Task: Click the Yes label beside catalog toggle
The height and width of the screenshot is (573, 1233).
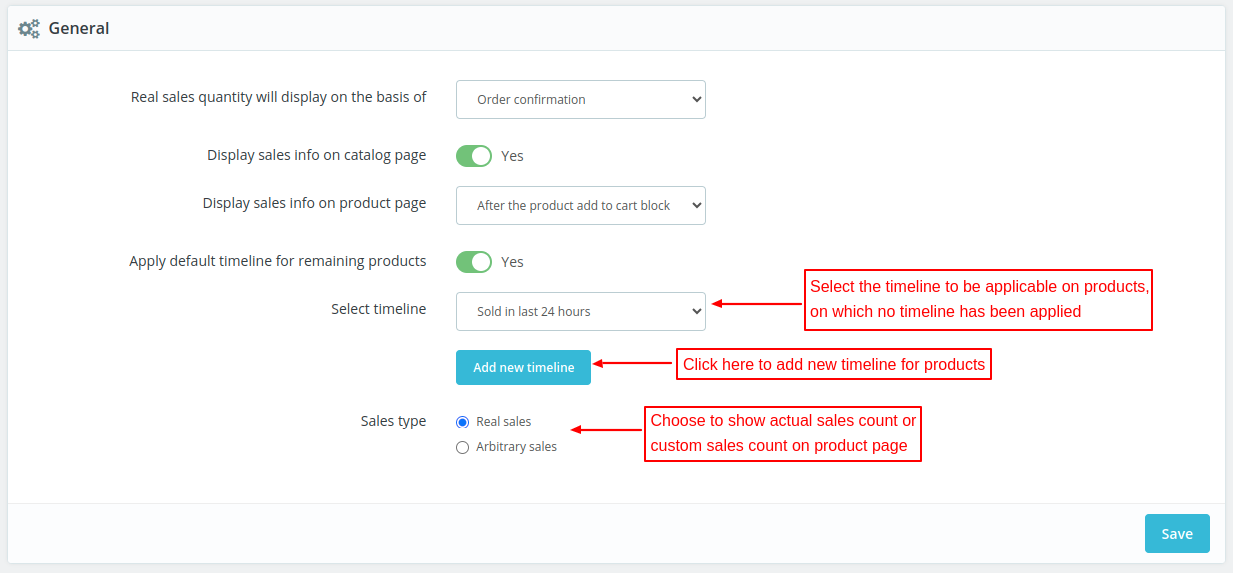Action: coord(512,156)
